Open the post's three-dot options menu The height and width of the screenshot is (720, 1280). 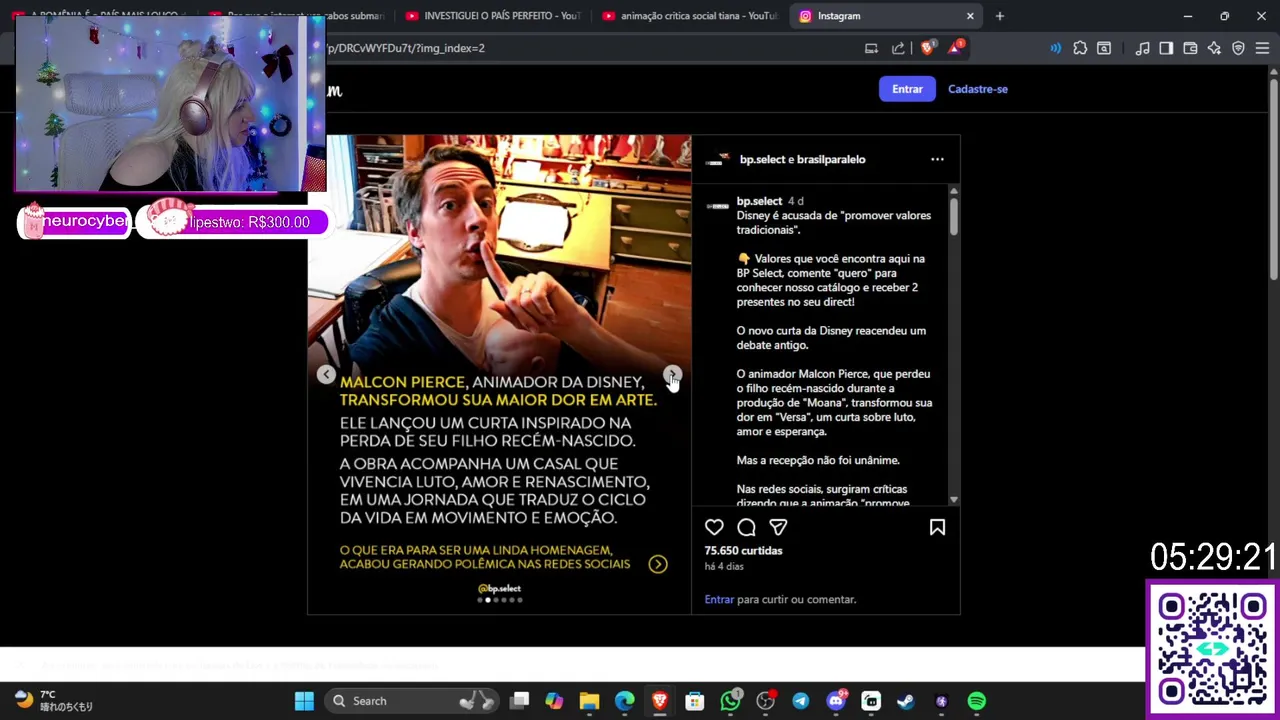click(x=937, y=159)
